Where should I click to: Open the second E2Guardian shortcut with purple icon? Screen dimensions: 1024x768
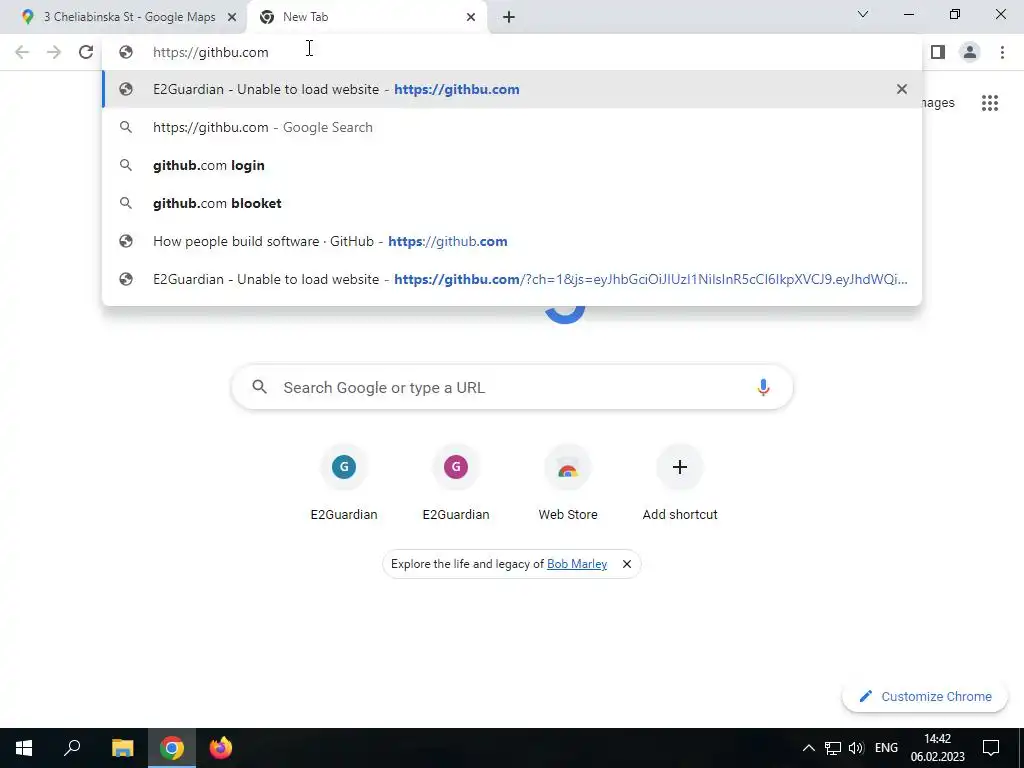click(x=456, y=483)
